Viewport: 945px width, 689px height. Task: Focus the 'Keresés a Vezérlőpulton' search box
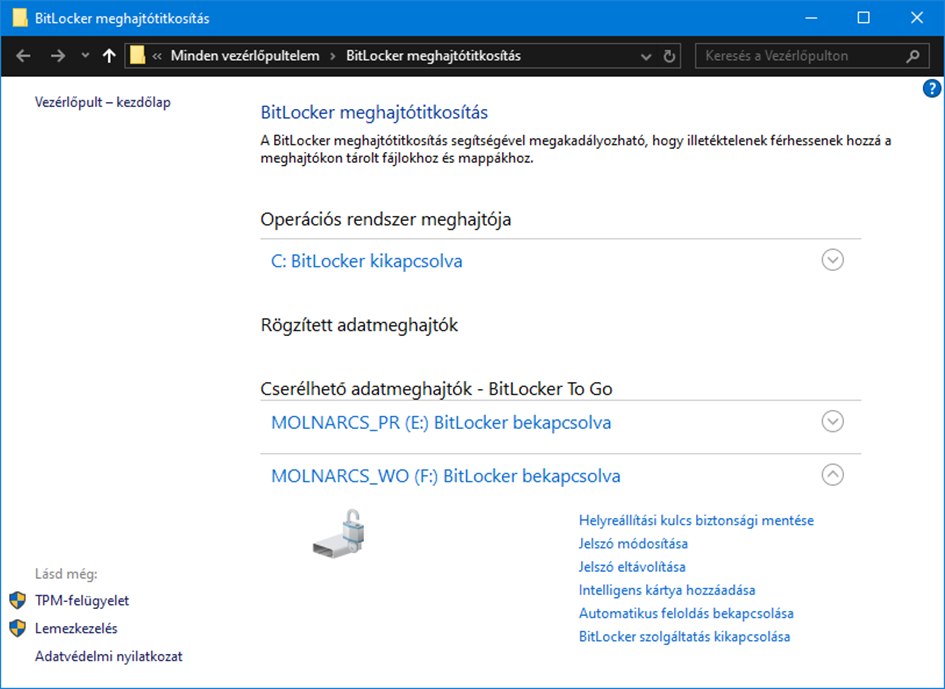812,56
